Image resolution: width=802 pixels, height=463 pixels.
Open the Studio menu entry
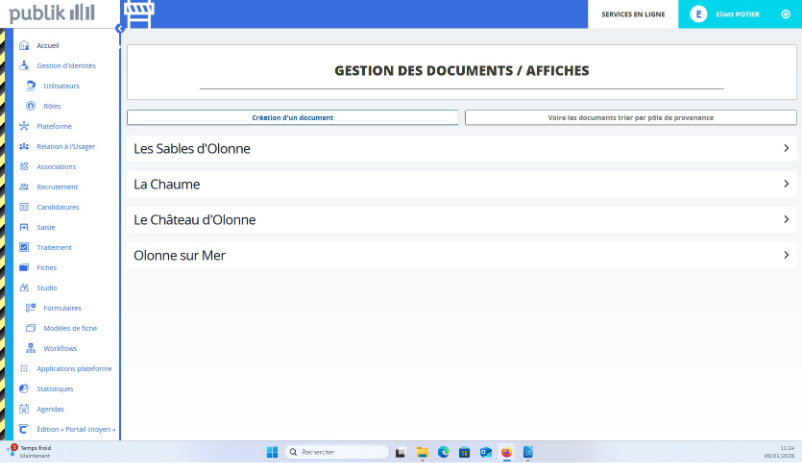[x=47, y=288]
